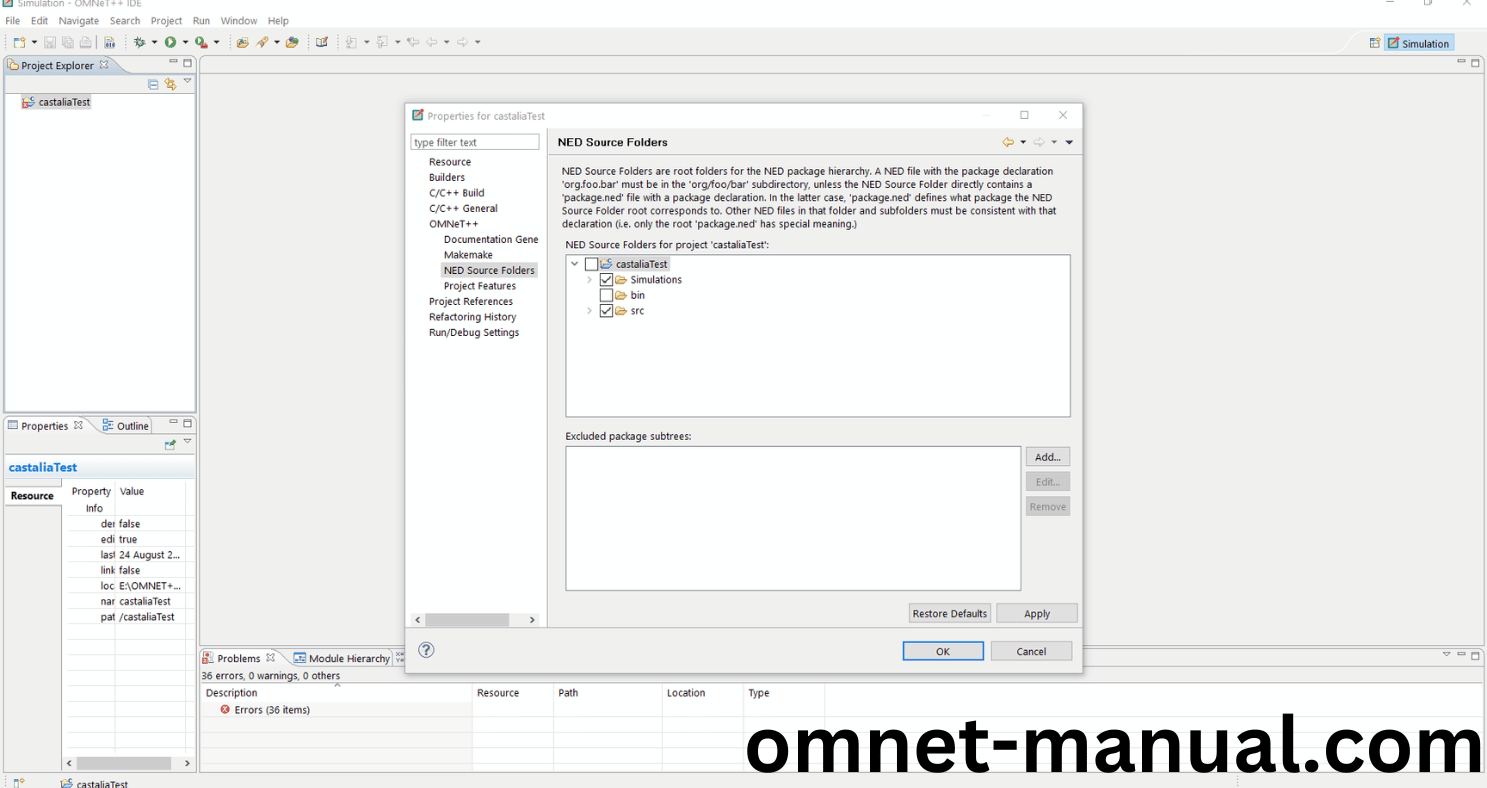
Task: Maximize the bottom Problems panel
Action: [x=1475, y=655]
